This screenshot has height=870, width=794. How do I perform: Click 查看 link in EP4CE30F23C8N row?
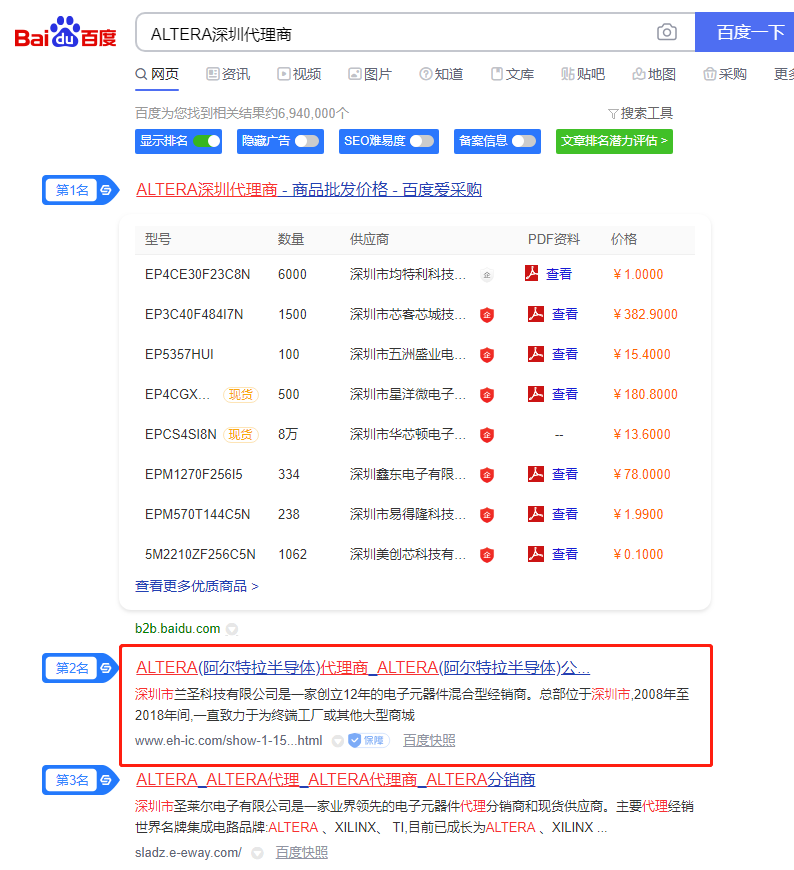(x=559, y=274)
